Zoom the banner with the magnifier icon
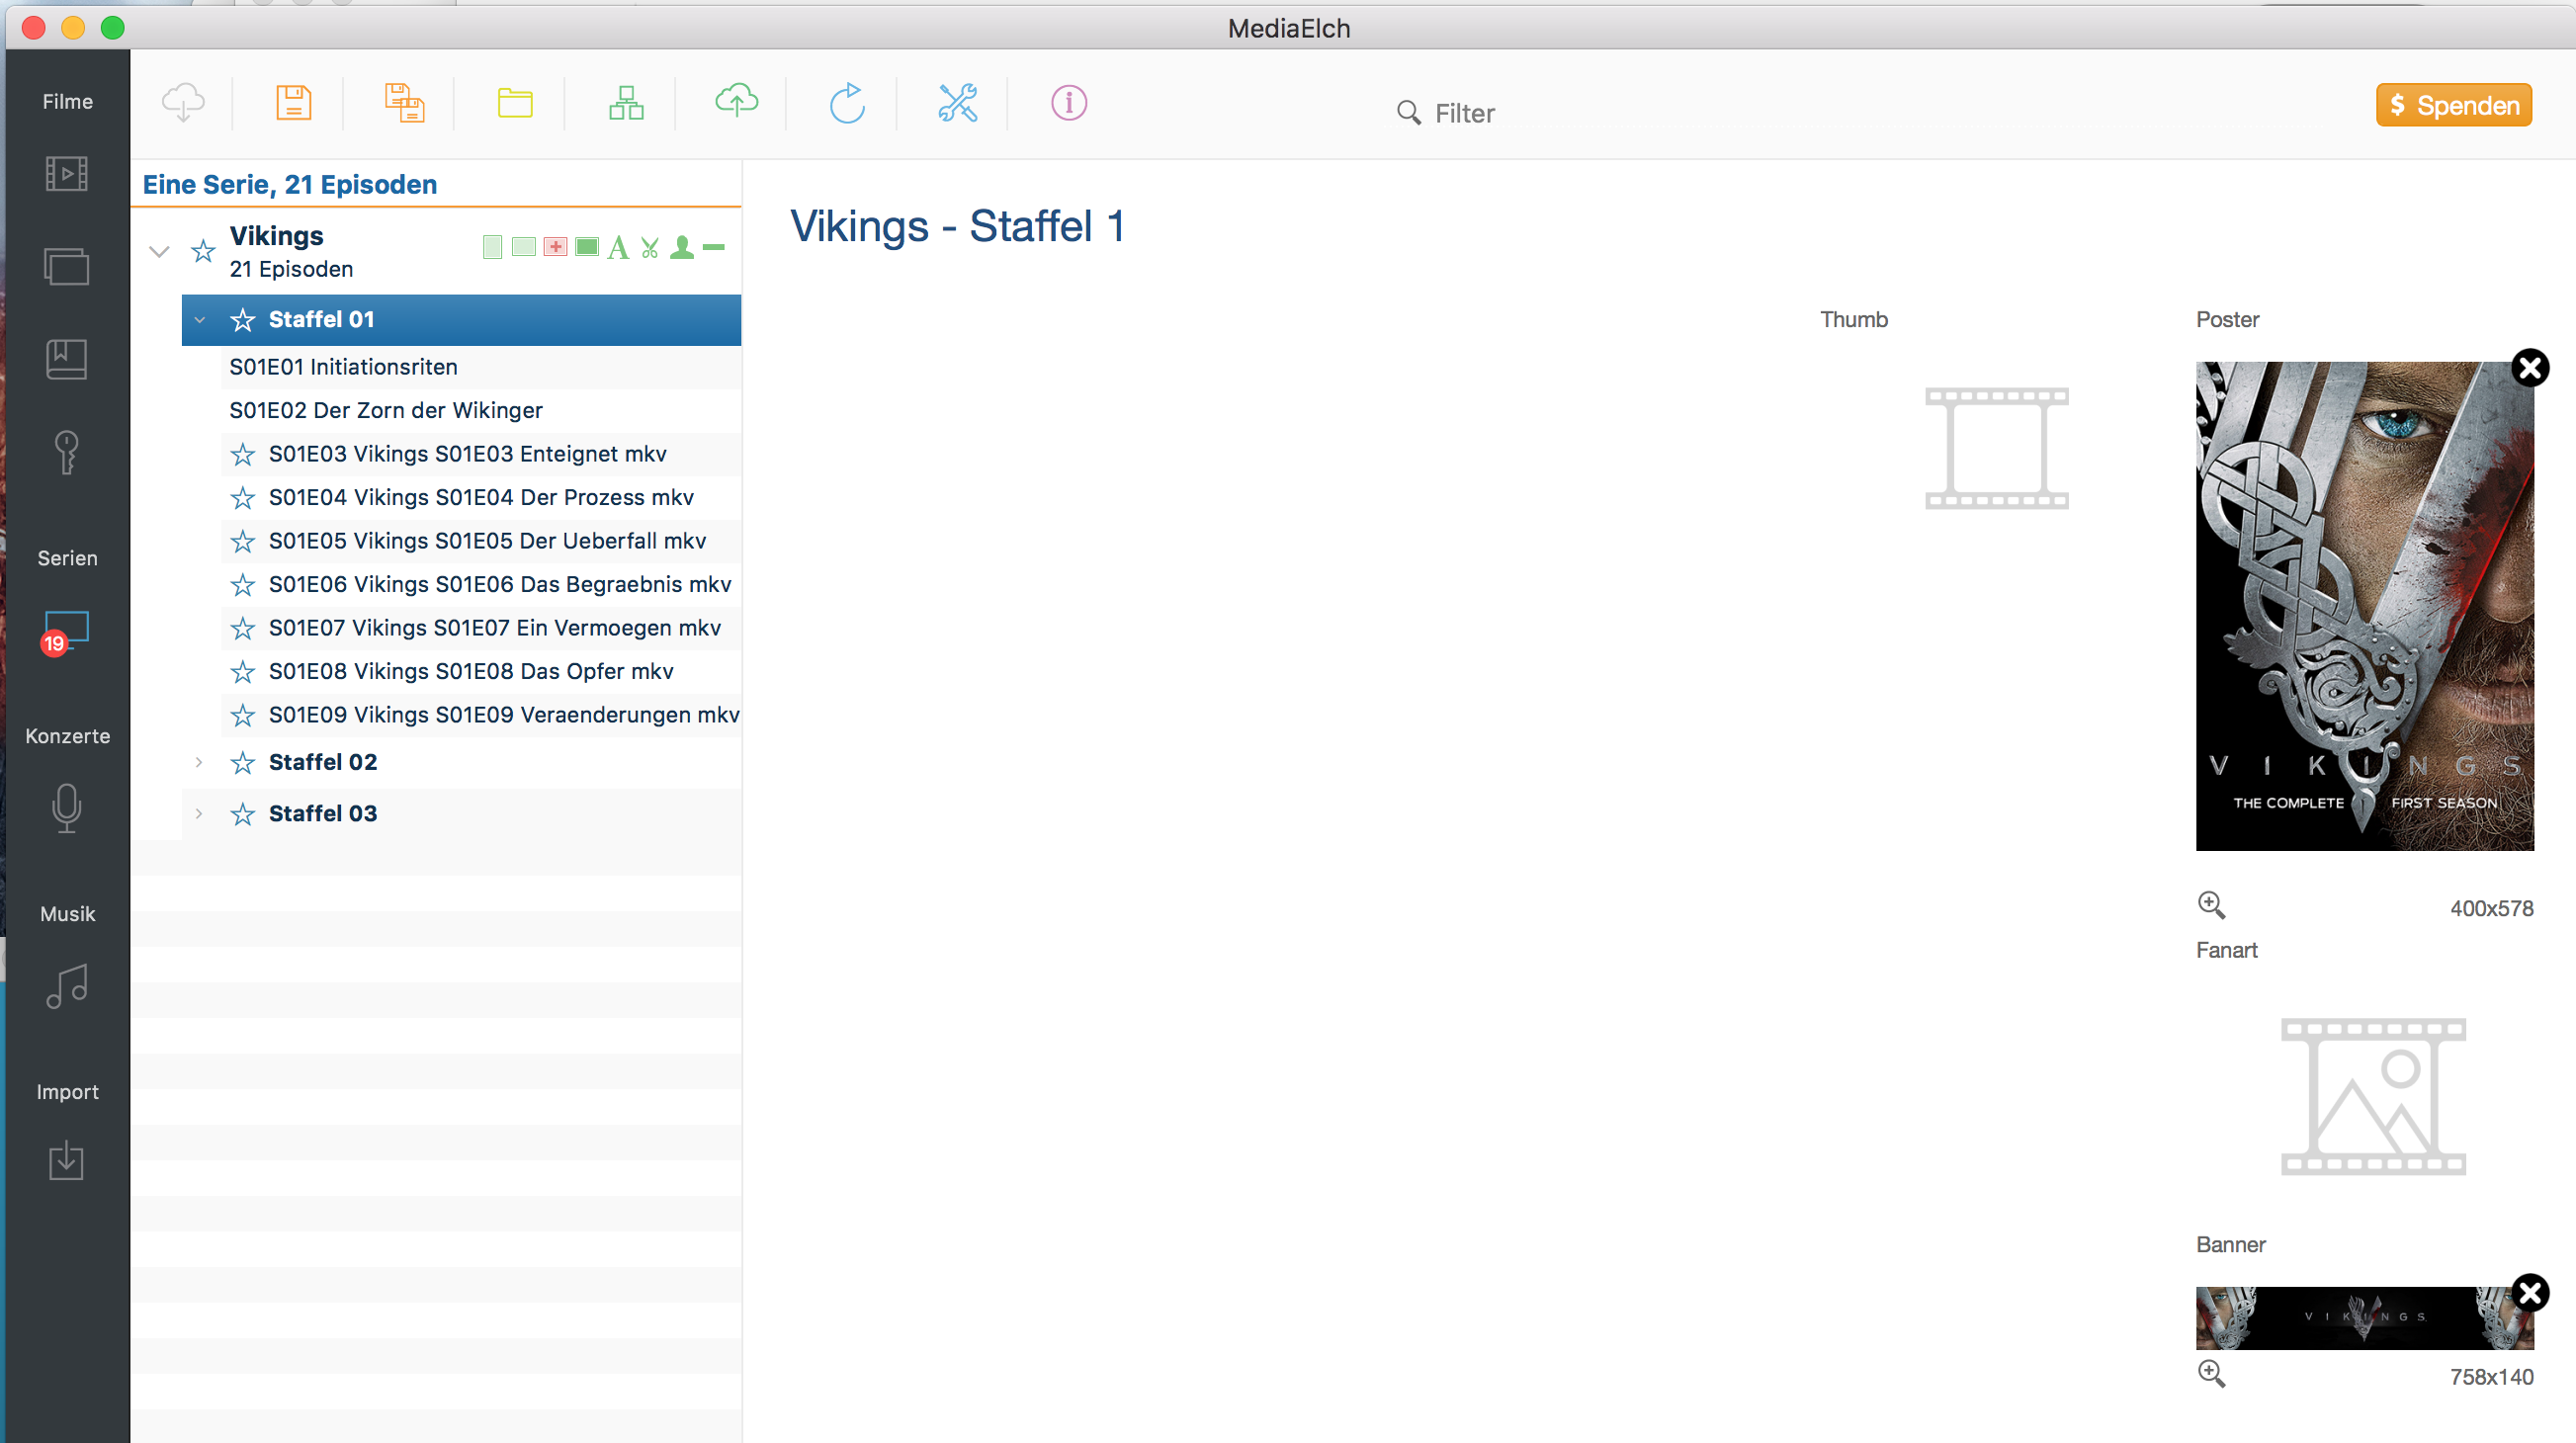Screen dimensions: 2576x1443 pos(2211,1374)
